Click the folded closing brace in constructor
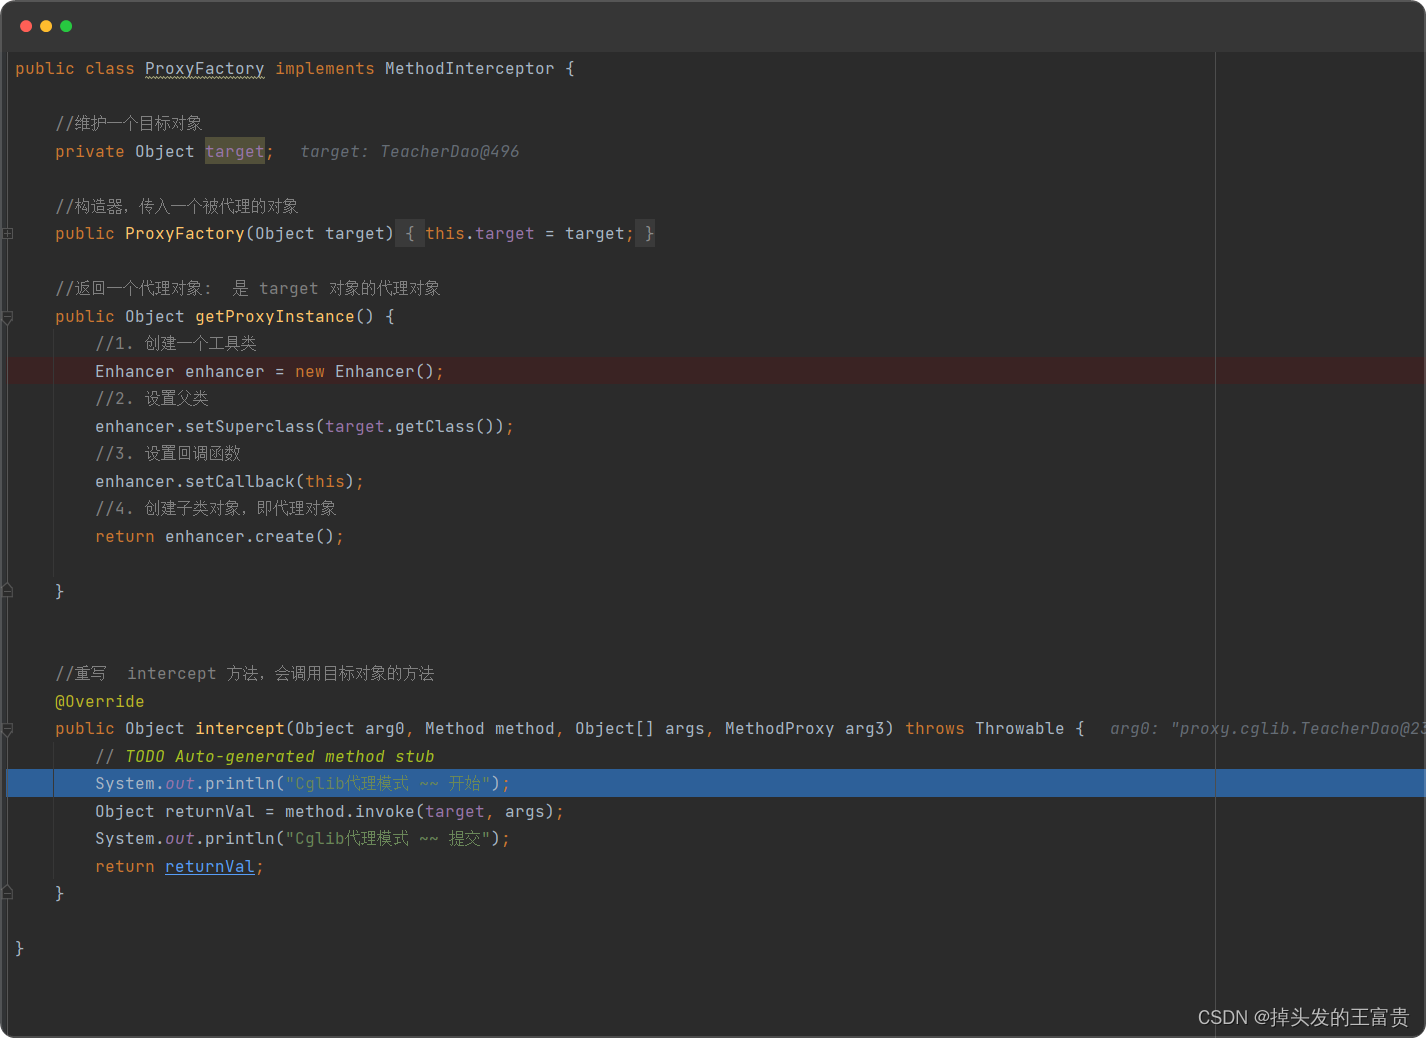Screen dimensions: 1426x1038 (648, 234)
